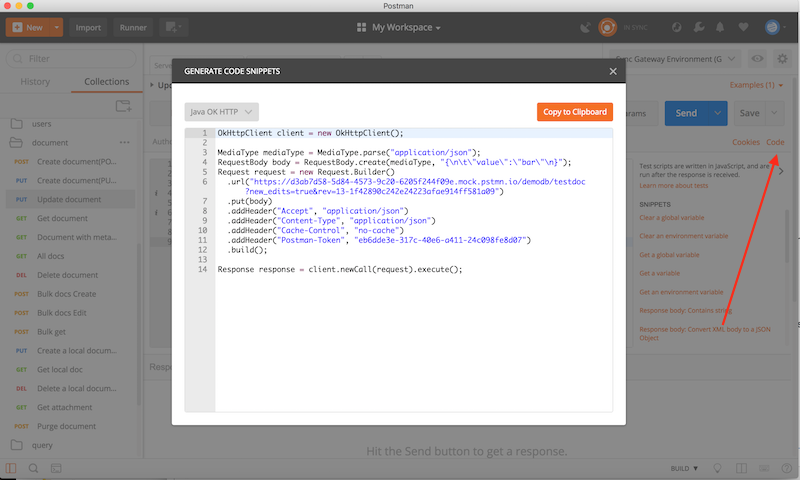The width and height of the screenshot is (800, 480).
Task: Click Copy to Clipboard button
Action: click(574, 112)
